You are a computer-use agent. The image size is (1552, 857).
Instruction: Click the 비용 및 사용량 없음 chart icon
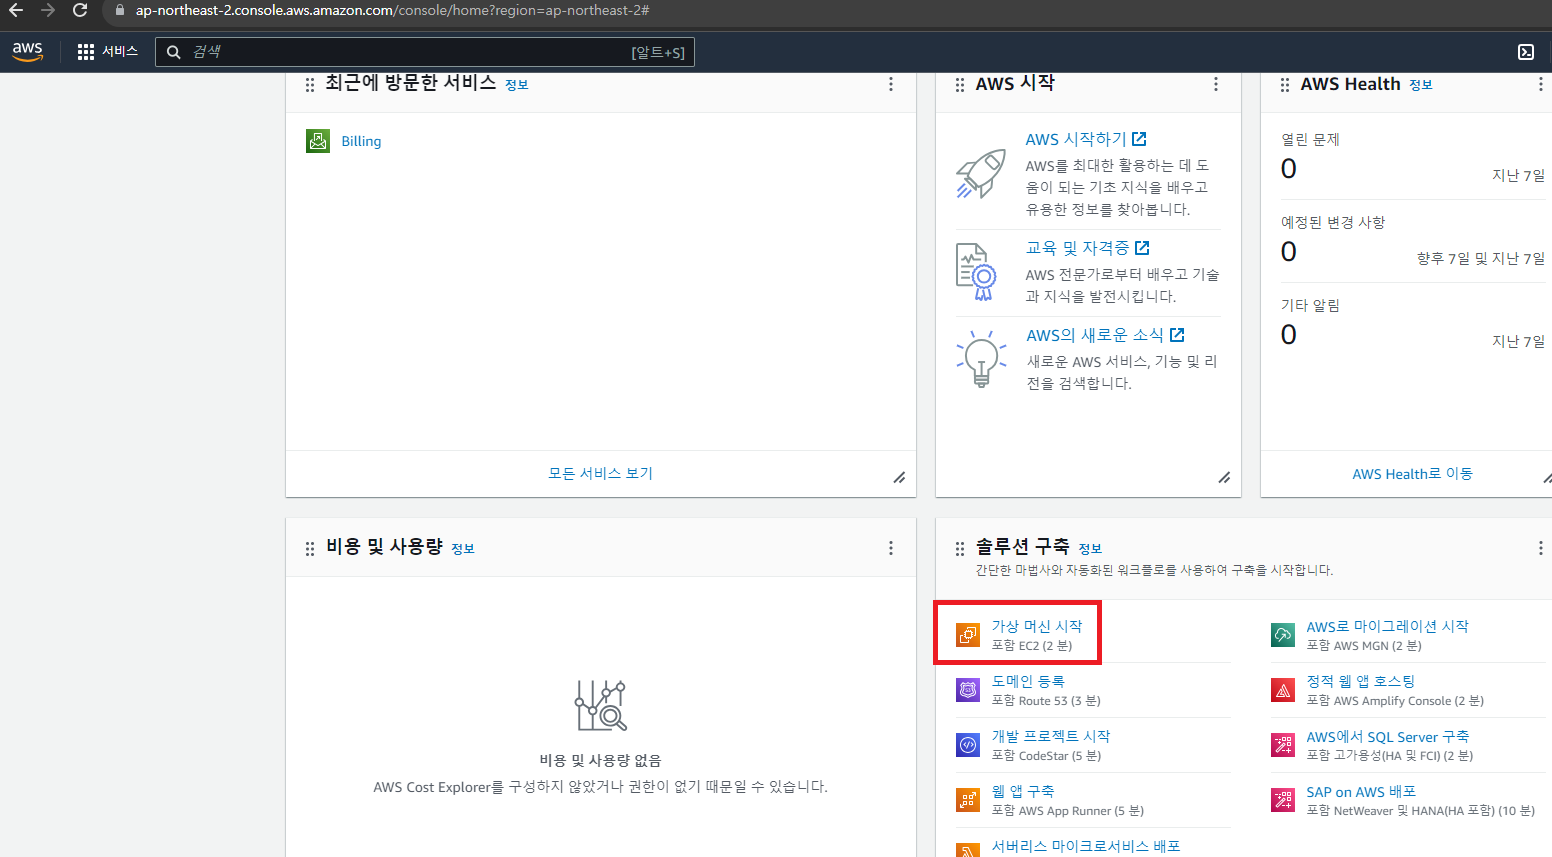[x=601, y=706]
